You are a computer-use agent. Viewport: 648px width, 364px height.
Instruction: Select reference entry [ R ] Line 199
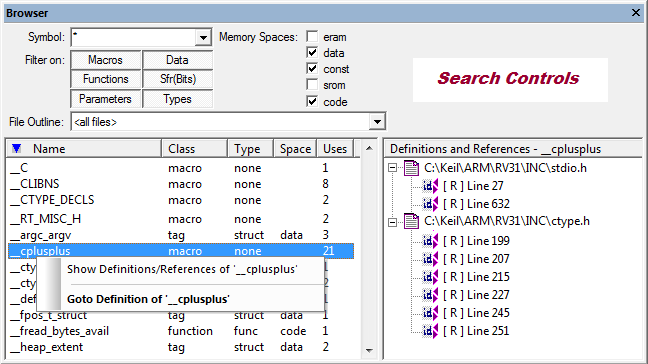click(476, 240)
